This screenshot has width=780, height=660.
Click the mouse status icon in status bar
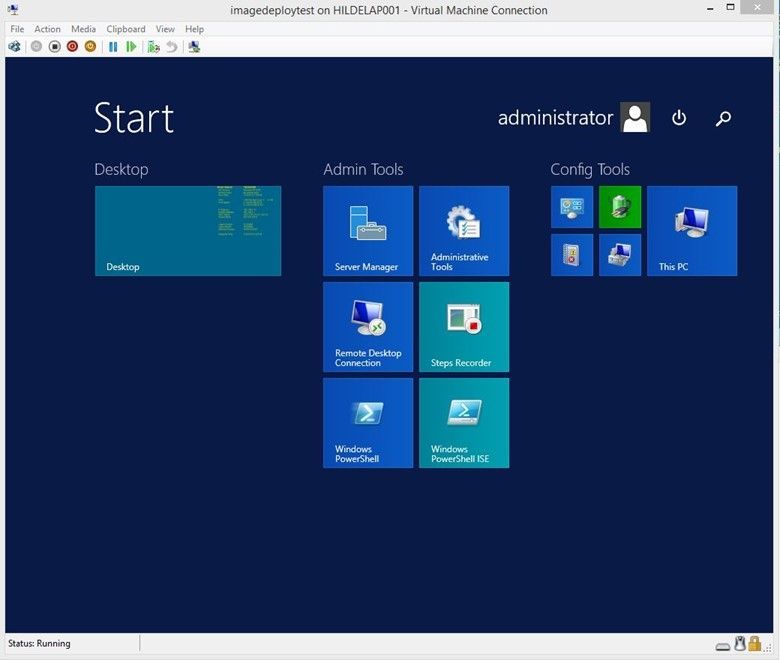(740, 644)
